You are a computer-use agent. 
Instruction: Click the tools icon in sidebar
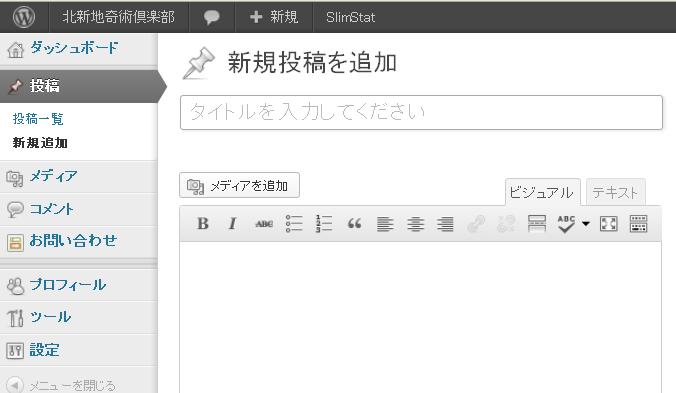(x=15, y=318)
